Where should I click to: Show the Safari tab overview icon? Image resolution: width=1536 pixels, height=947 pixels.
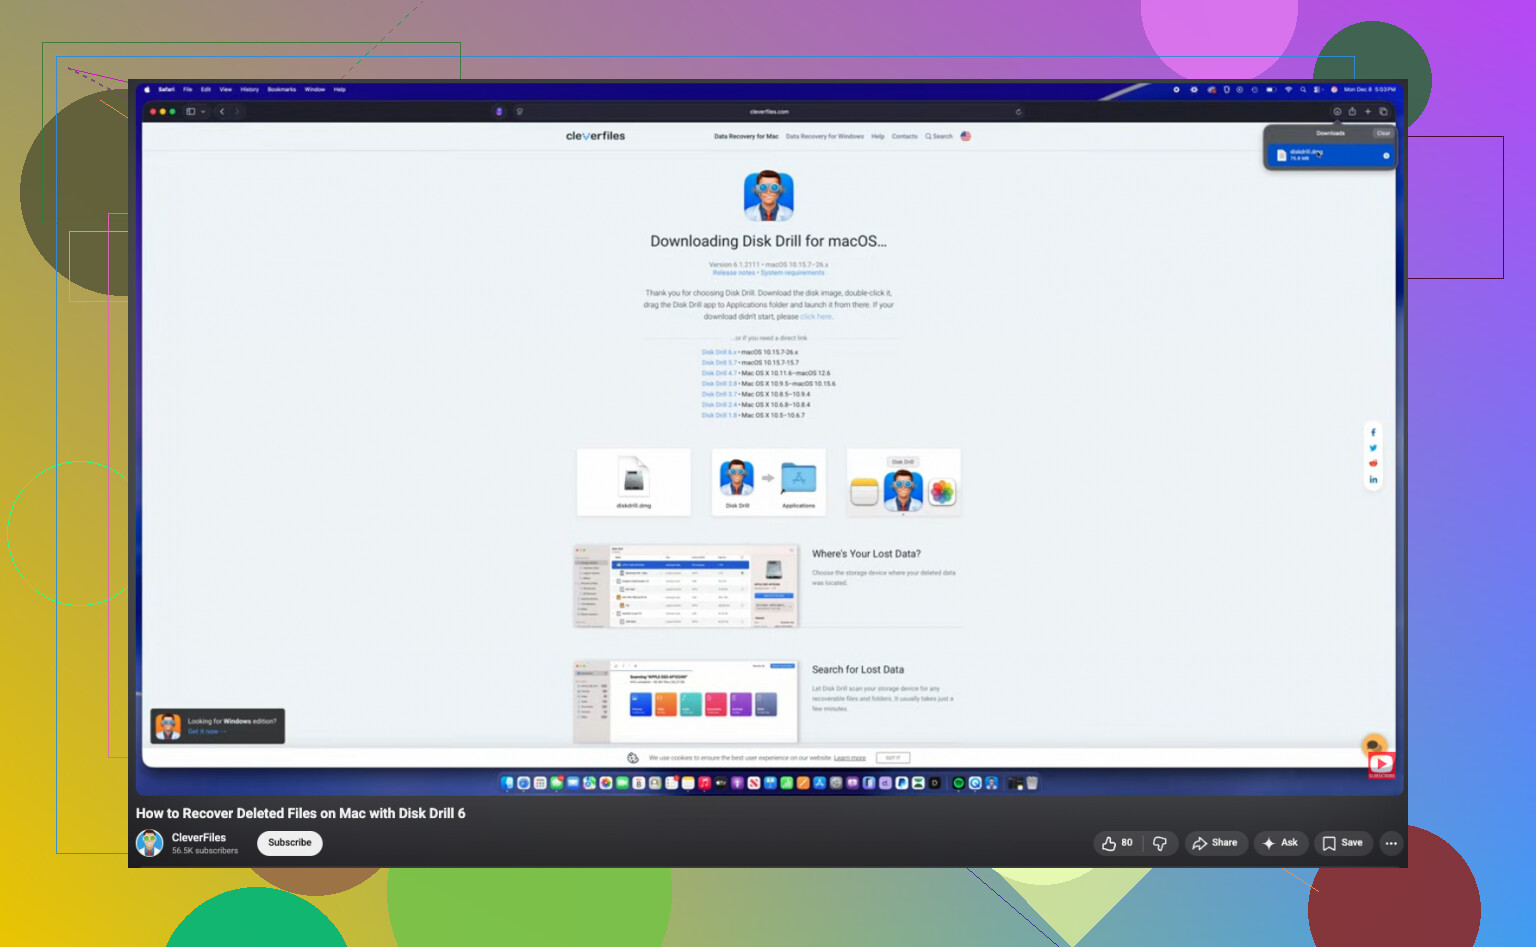pos(1384,112)
